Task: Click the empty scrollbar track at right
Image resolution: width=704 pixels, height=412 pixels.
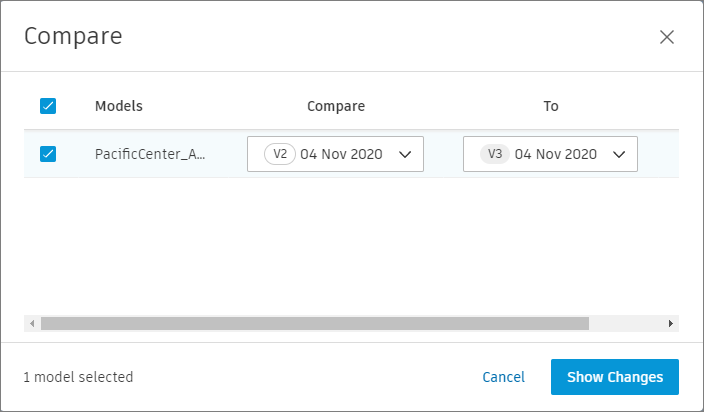Action: click(x=626, y=323)
